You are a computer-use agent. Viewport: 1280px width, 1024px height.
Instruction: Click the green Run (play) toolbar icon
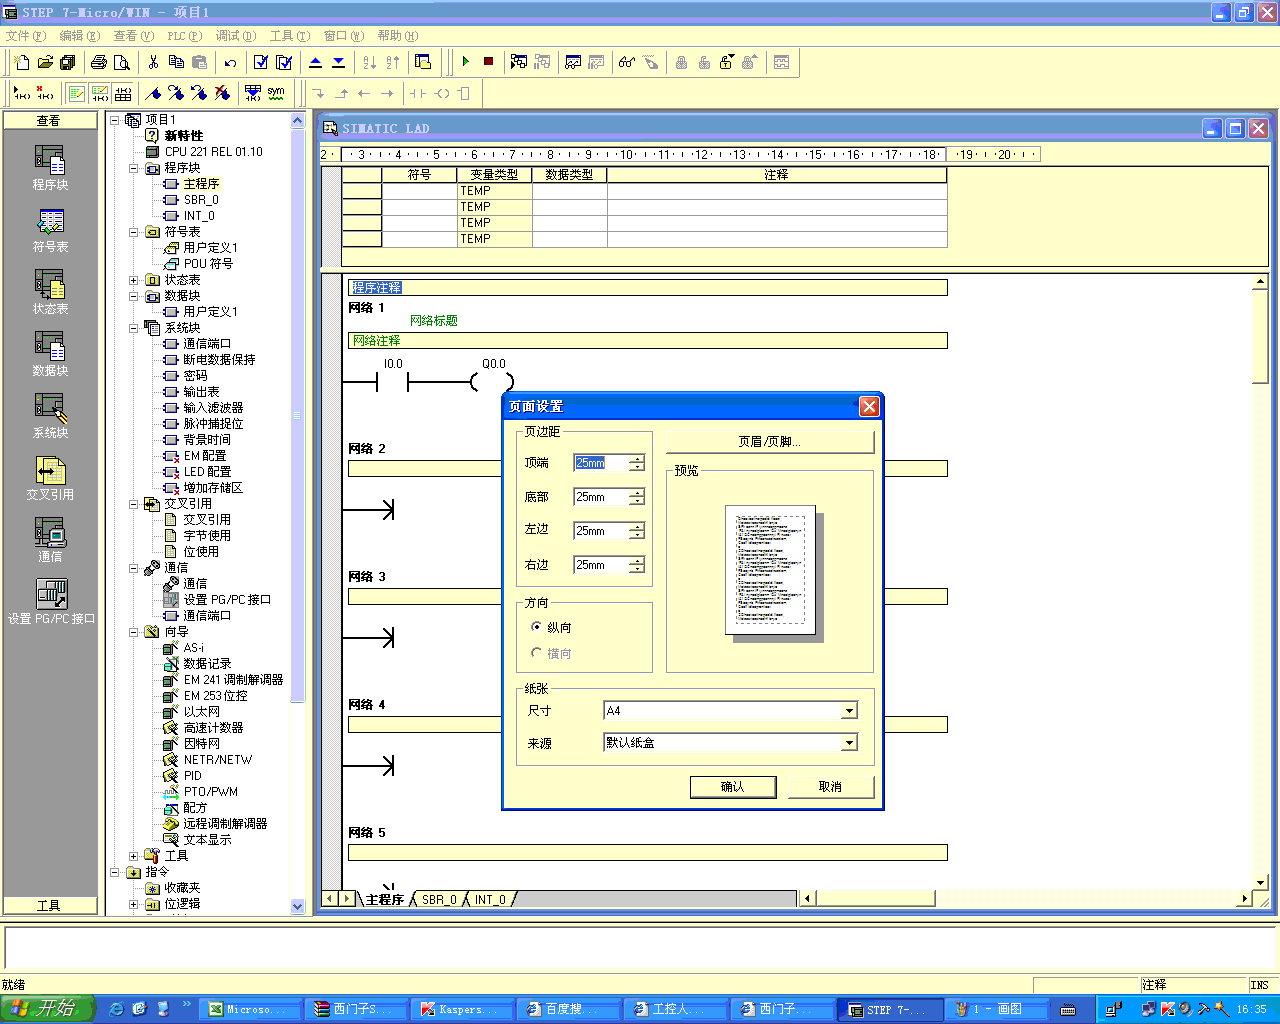click(x=466, y=62)
